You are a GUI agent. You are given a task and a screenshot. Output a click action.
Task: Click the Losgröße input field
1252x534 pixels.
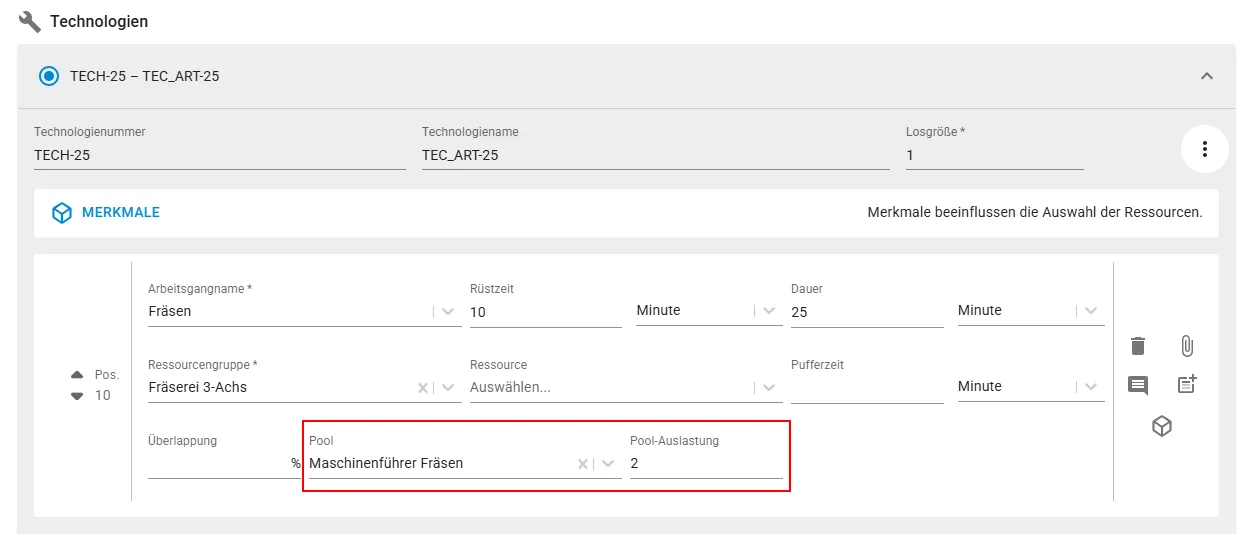click(x=995, y=155)
